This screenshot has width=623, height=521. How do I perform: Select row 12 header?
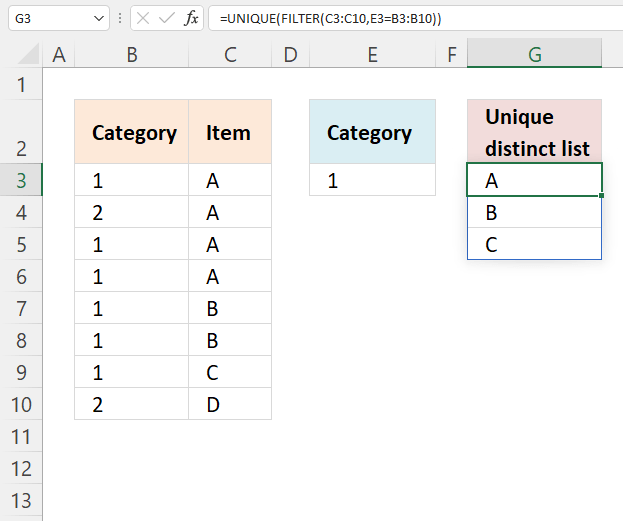tap(21, 468)
